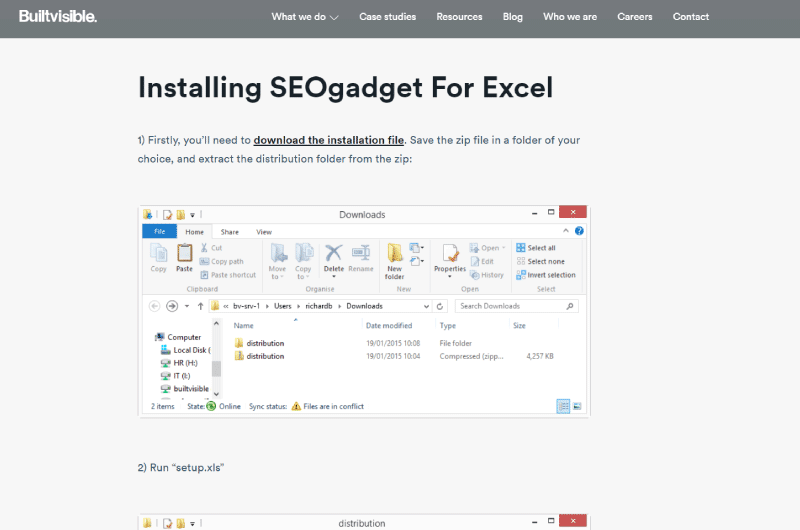The image size is (800, 530).
Task: Sort by the Size column header
Action: coord(519,325)
